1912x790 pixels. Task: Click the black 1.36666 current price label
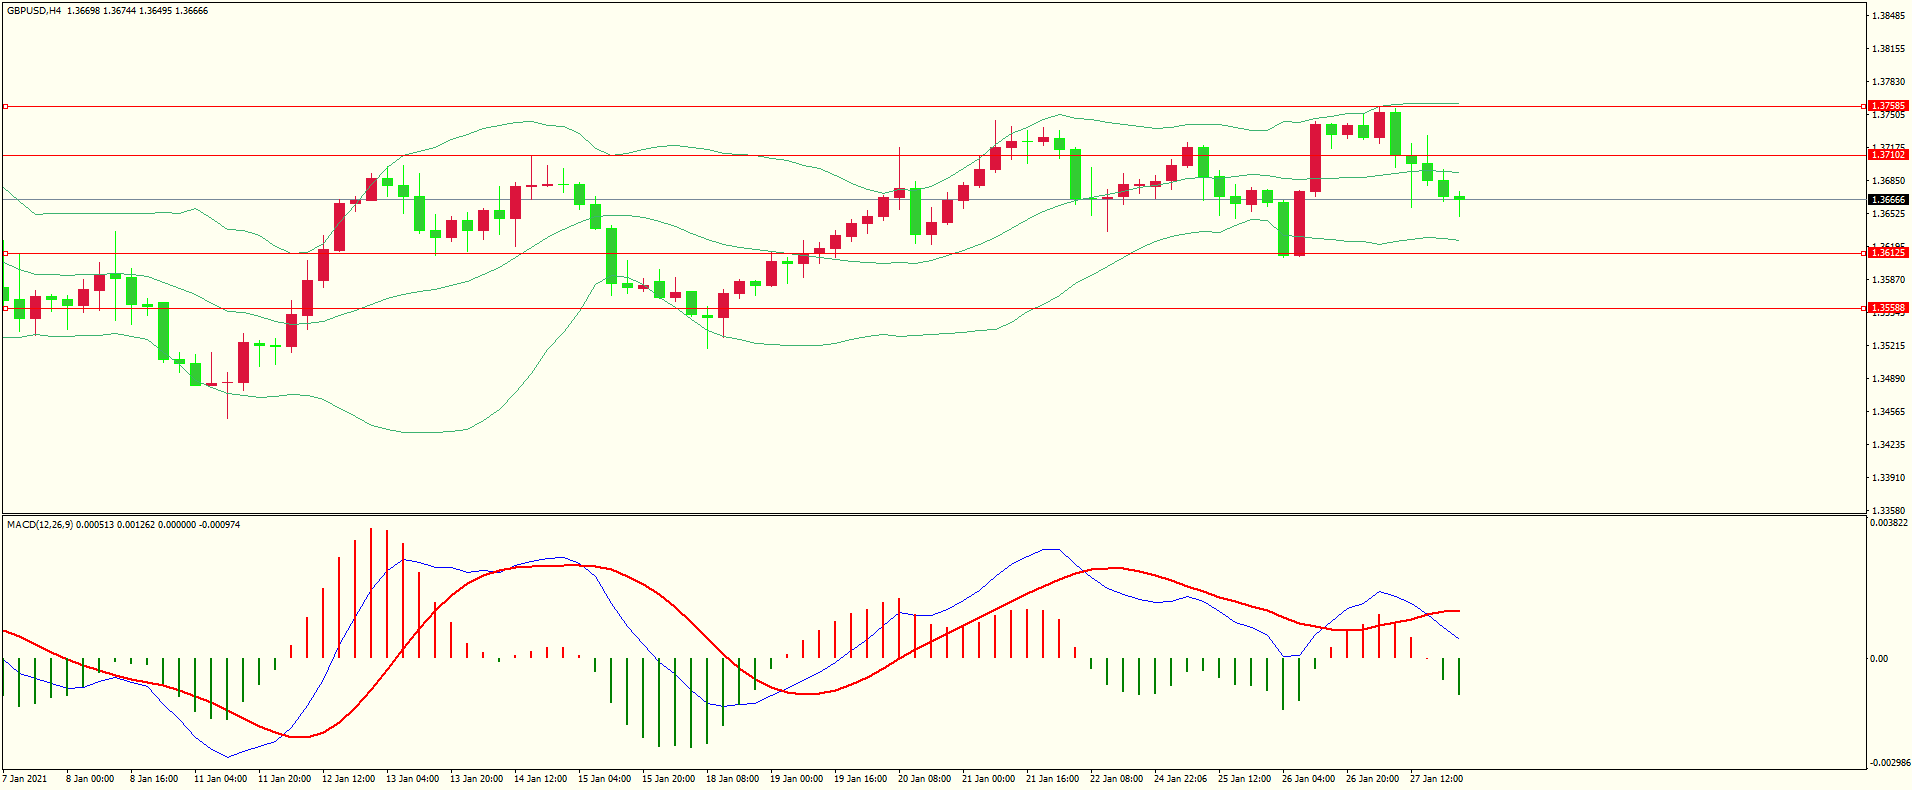click(1888, 200)
